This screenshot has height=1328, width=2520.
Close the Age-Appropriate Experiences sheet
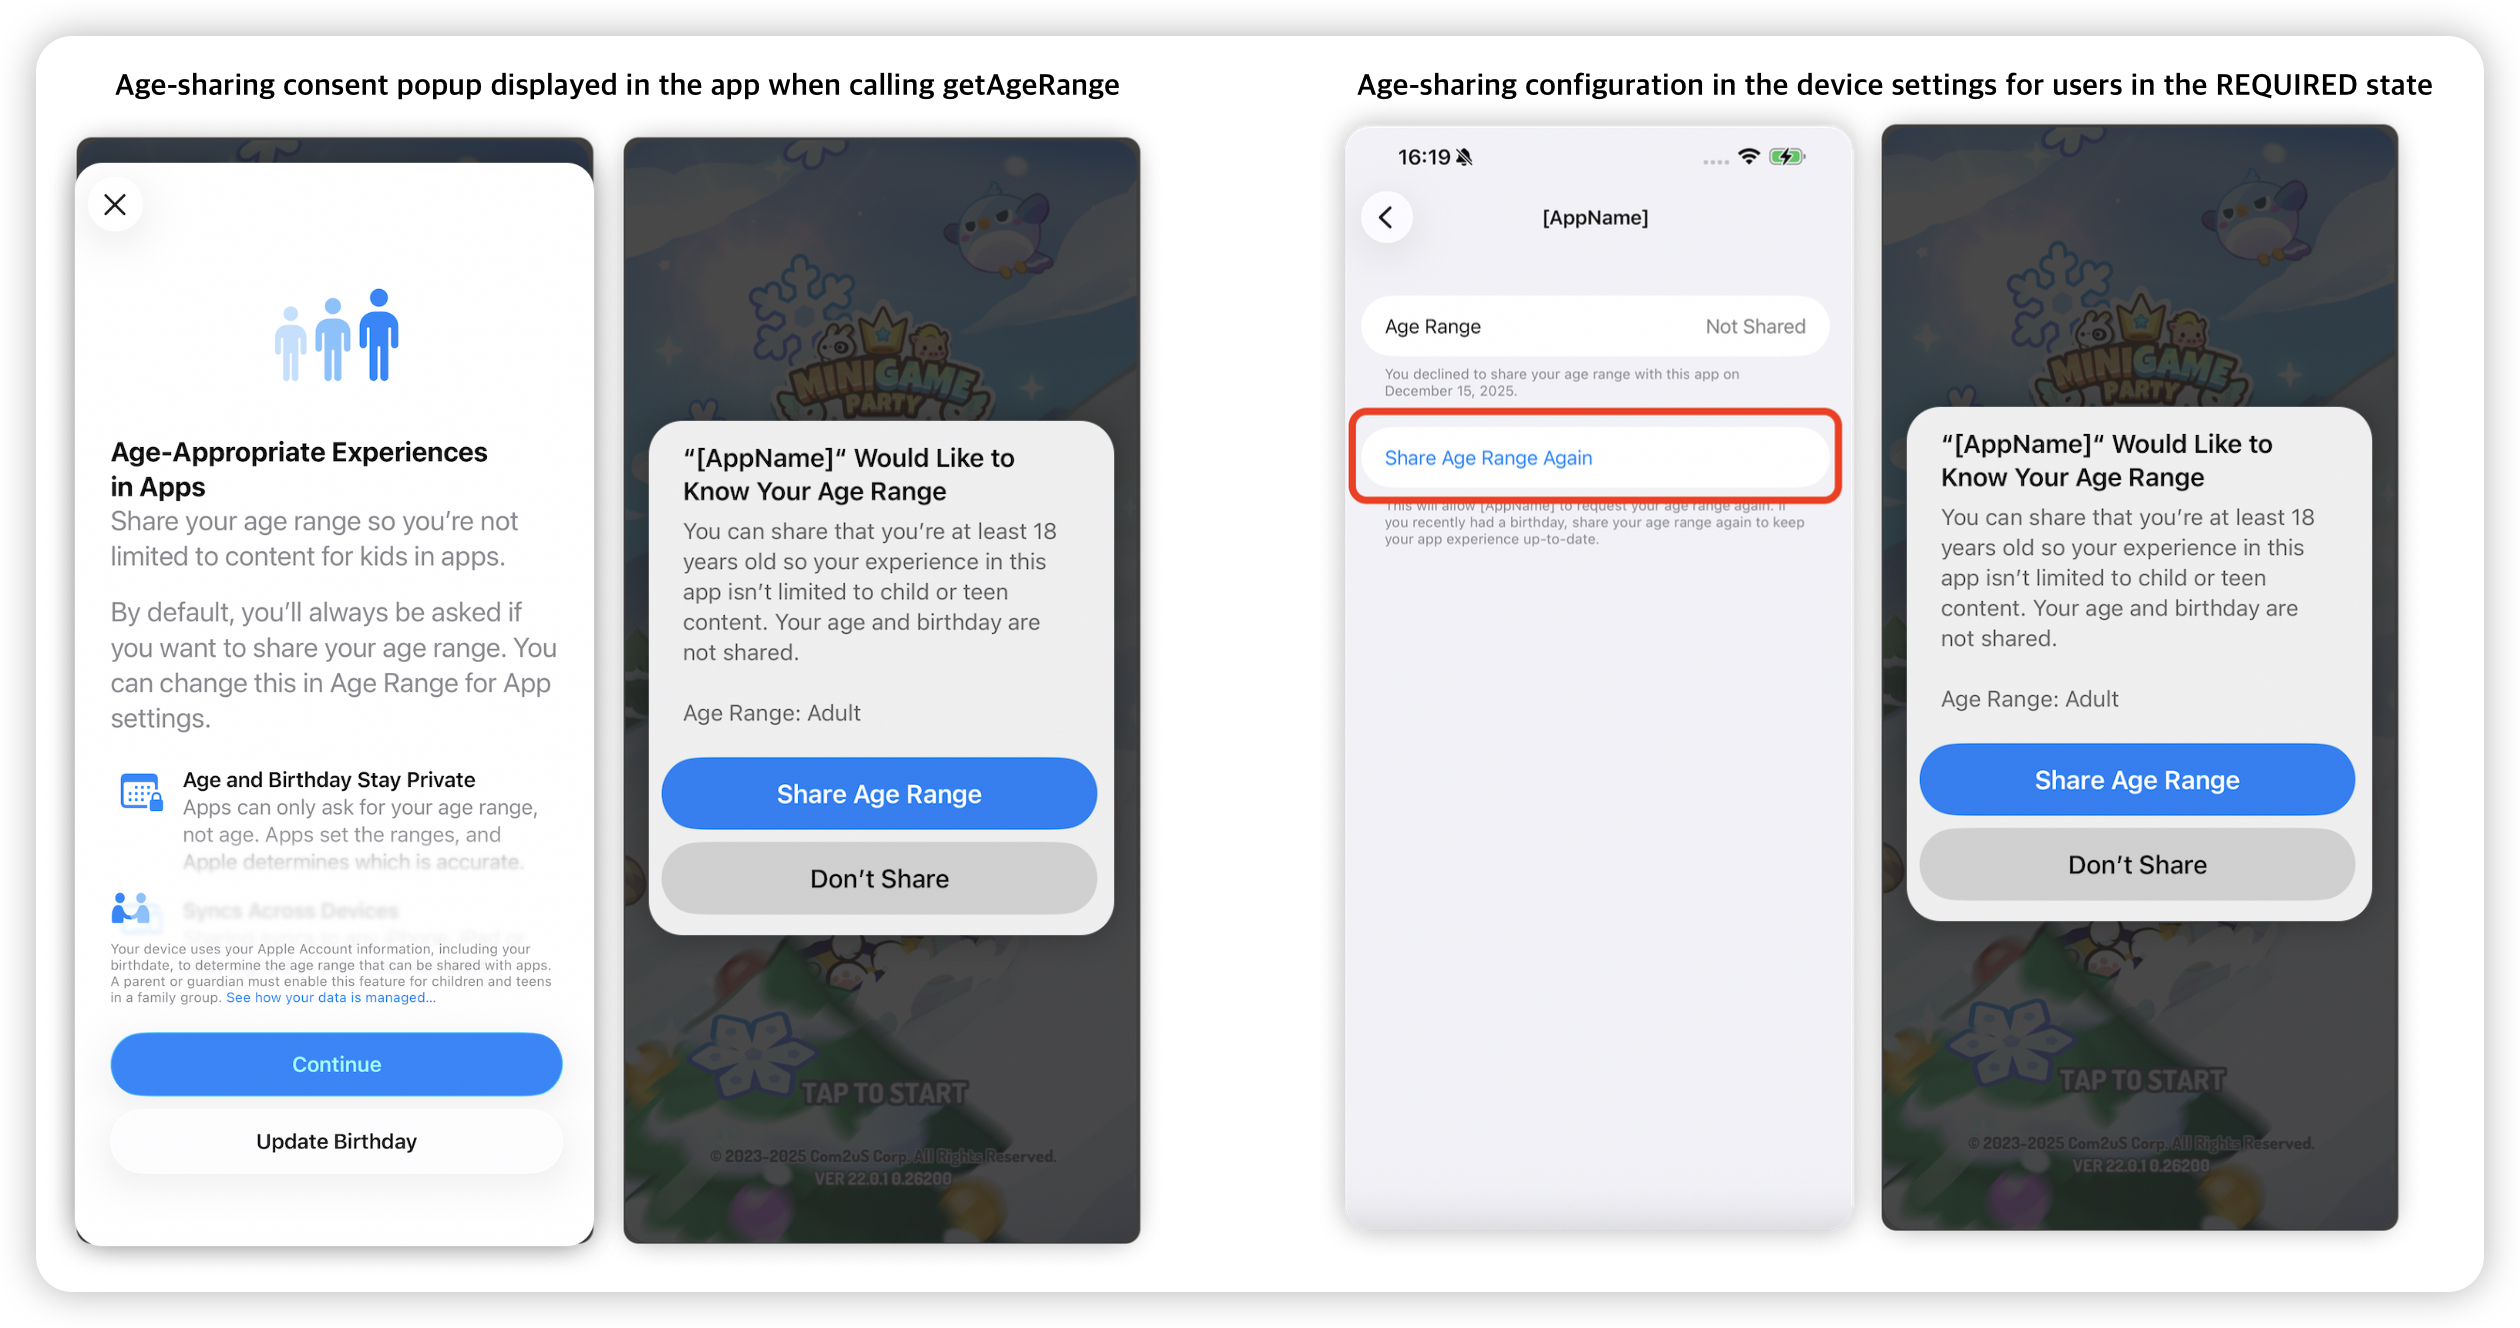click(115, 205)
